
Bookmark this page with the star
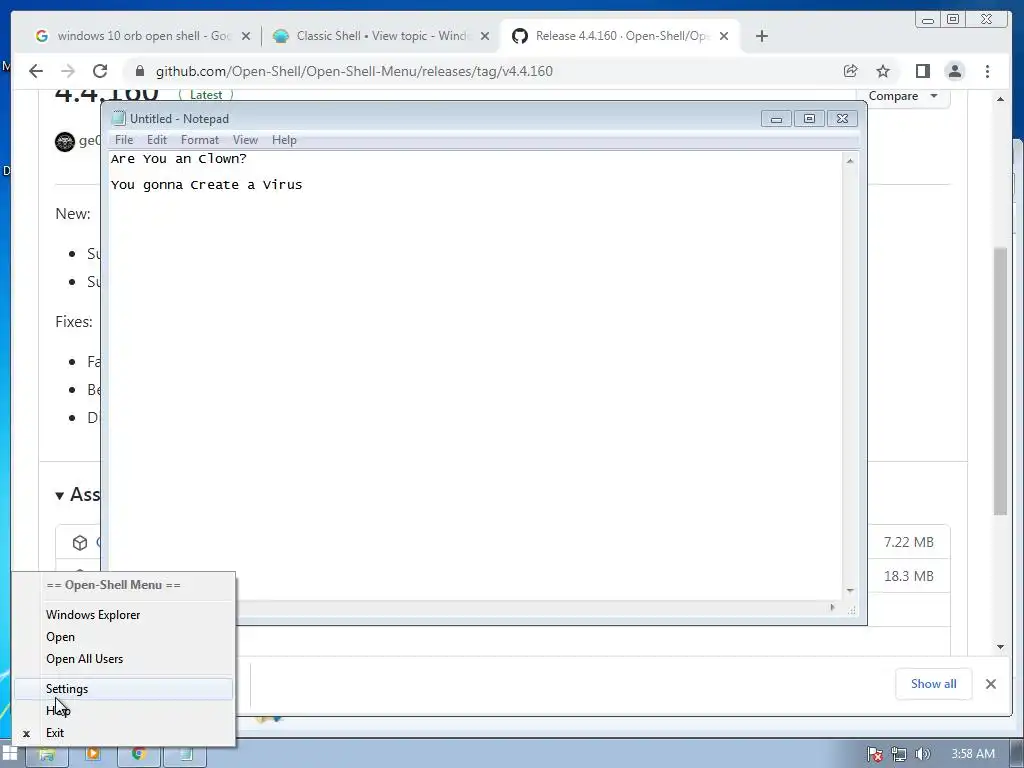coord(883,71)
